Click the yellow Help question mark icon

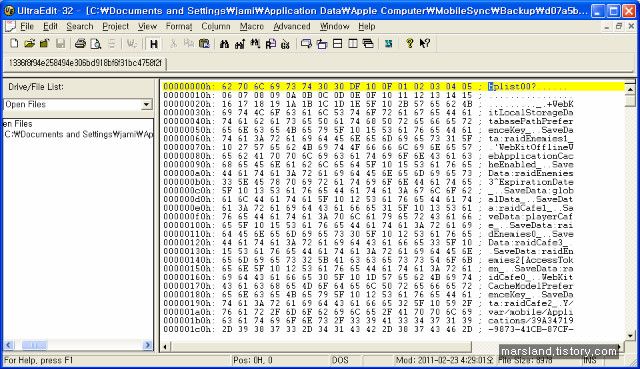click(x=409, y=43)
